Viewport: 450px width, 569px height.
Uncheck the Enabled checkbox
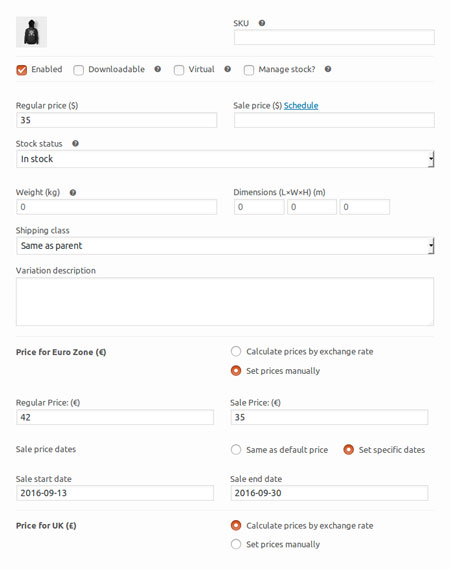click(22, 70)
